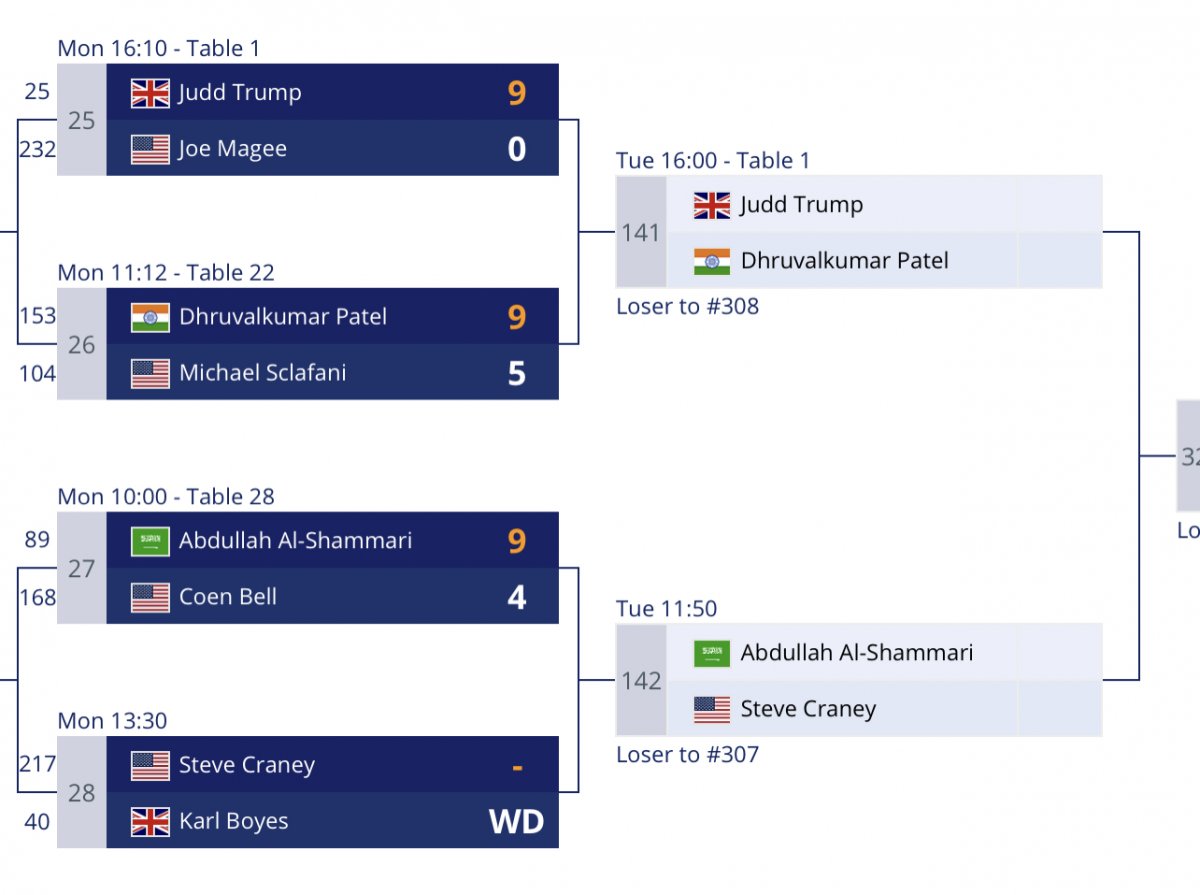Click India flag beside Dhruvalkumar Patel in match 26
The width and height of the screenshot is (1200, 895).
pos(150,317)
